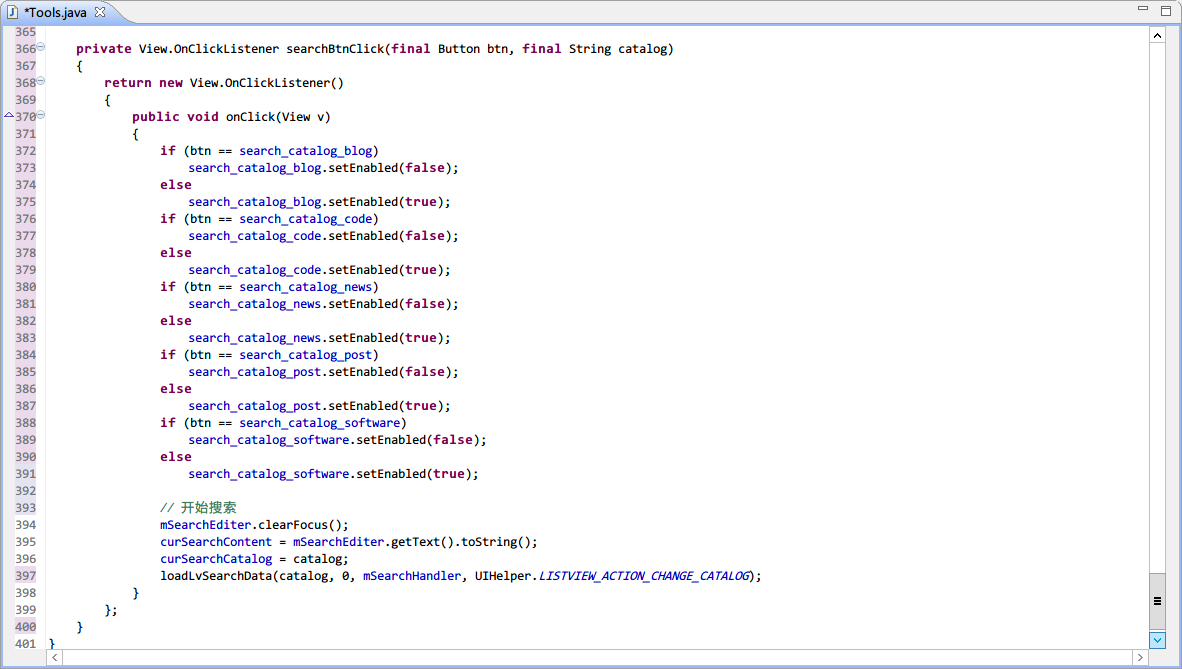1182x669 pixels.
Task: Close the Tools.java editor tab
Action: click(x=99, y=11)
